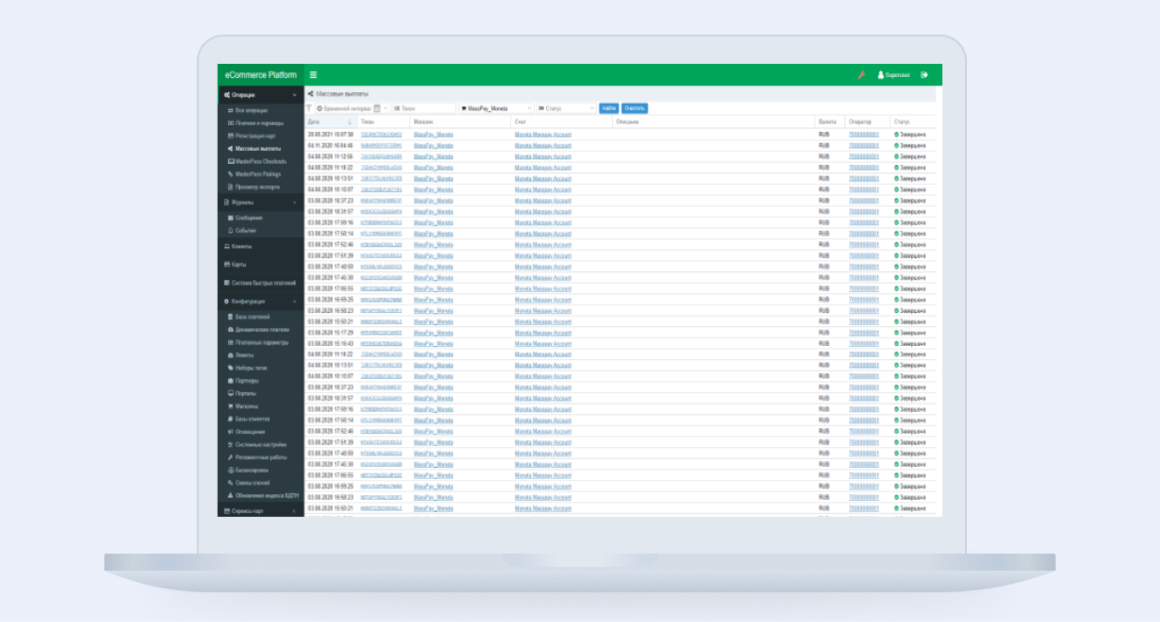Image resolution: width=1160 pixels, height=622 pixels.
Task: Click the red wrench icon in header
Action: tap(860, 75)
